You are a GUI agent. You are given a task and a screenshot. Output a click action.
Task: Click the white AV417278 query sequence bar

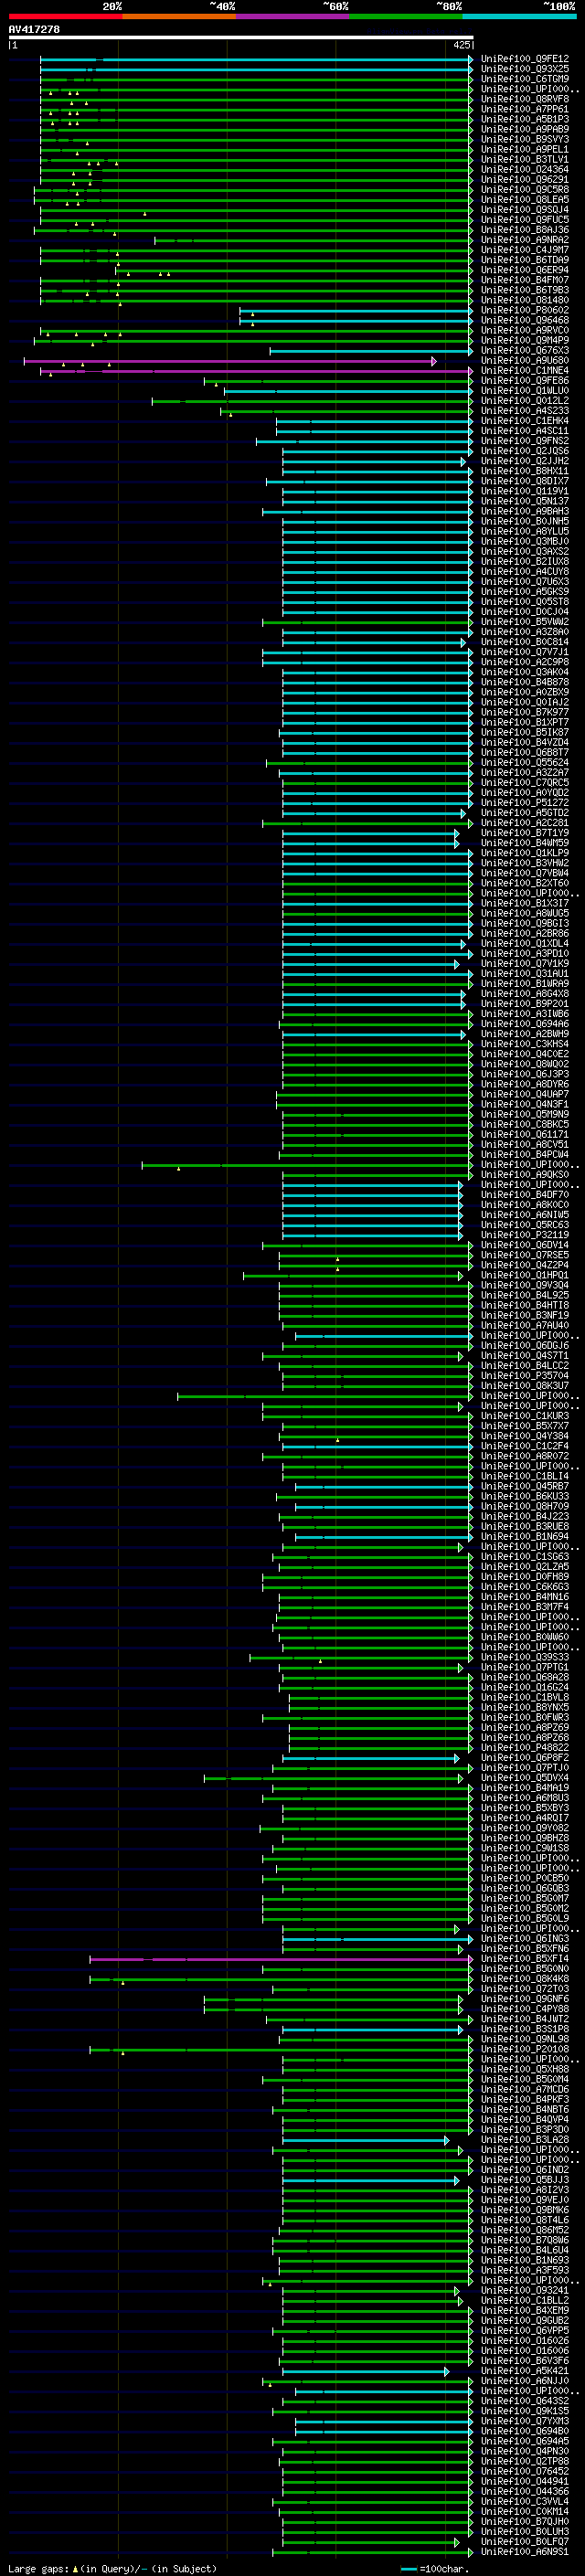pyautogui.click(x=241, y=37)
